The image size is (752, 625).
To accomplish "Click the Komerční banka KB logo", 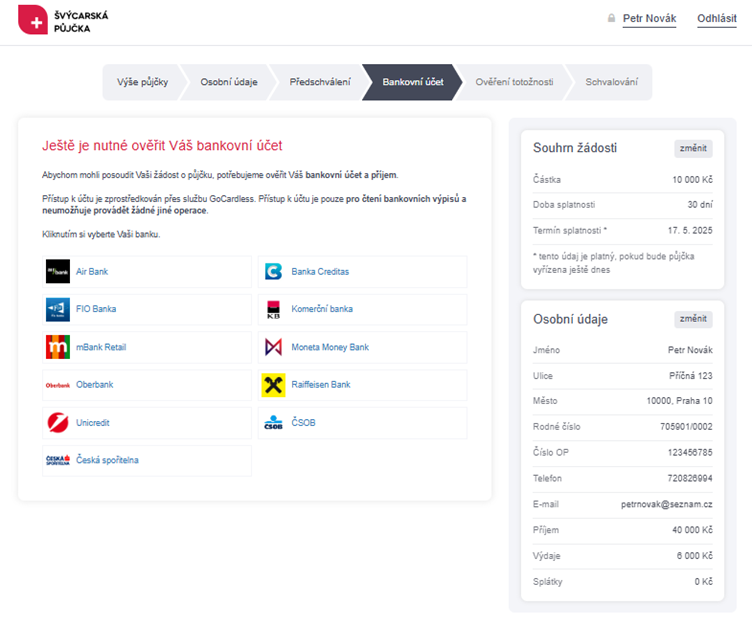I will [x=273, y=309].
